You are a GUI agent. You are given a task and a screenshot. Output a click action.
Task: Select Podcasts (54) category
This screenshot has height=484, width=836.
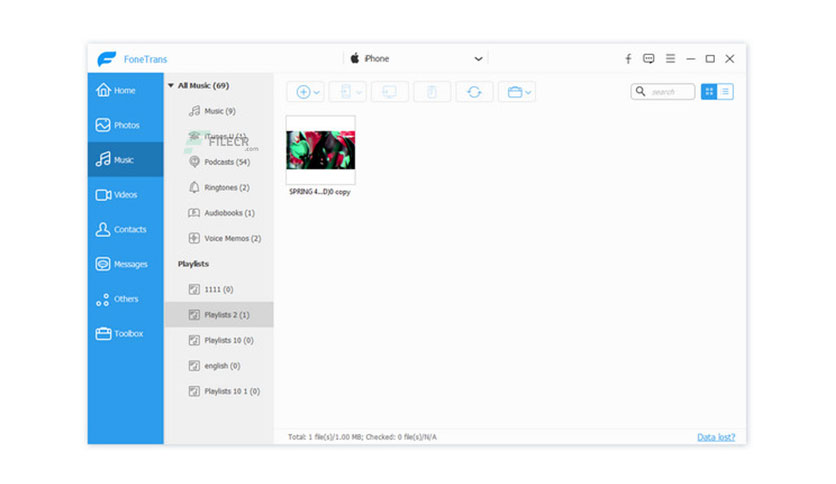[x=219, y=162]
